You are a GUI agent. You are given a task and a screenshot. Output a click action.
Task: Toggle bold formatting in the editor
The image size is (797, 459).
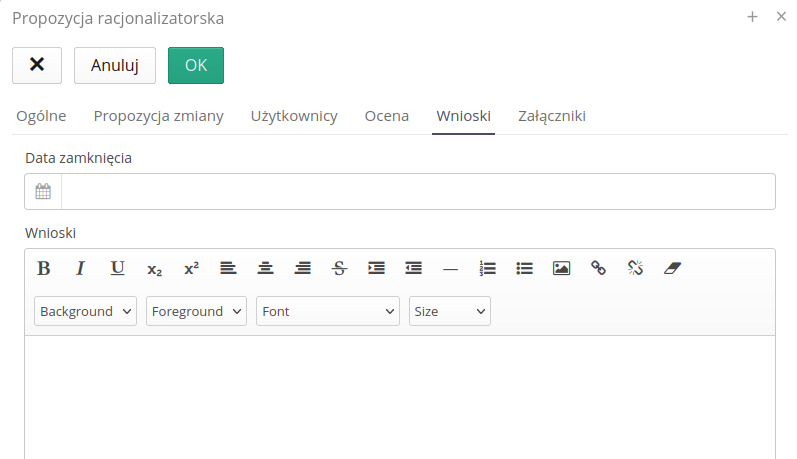coord(43,268)
